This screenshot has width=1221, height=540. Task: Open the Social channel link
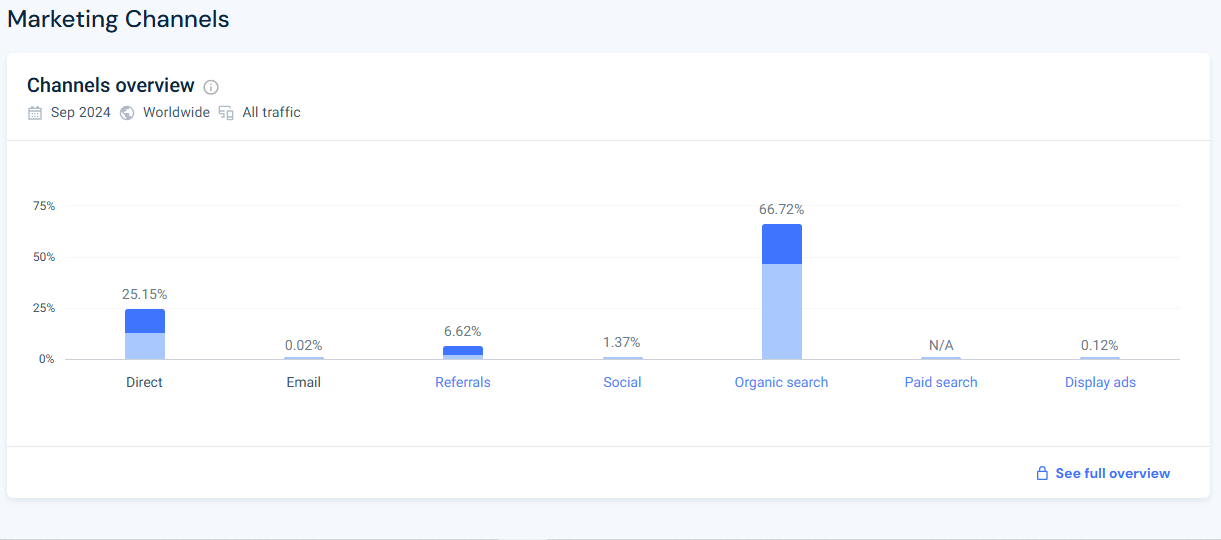622,382
